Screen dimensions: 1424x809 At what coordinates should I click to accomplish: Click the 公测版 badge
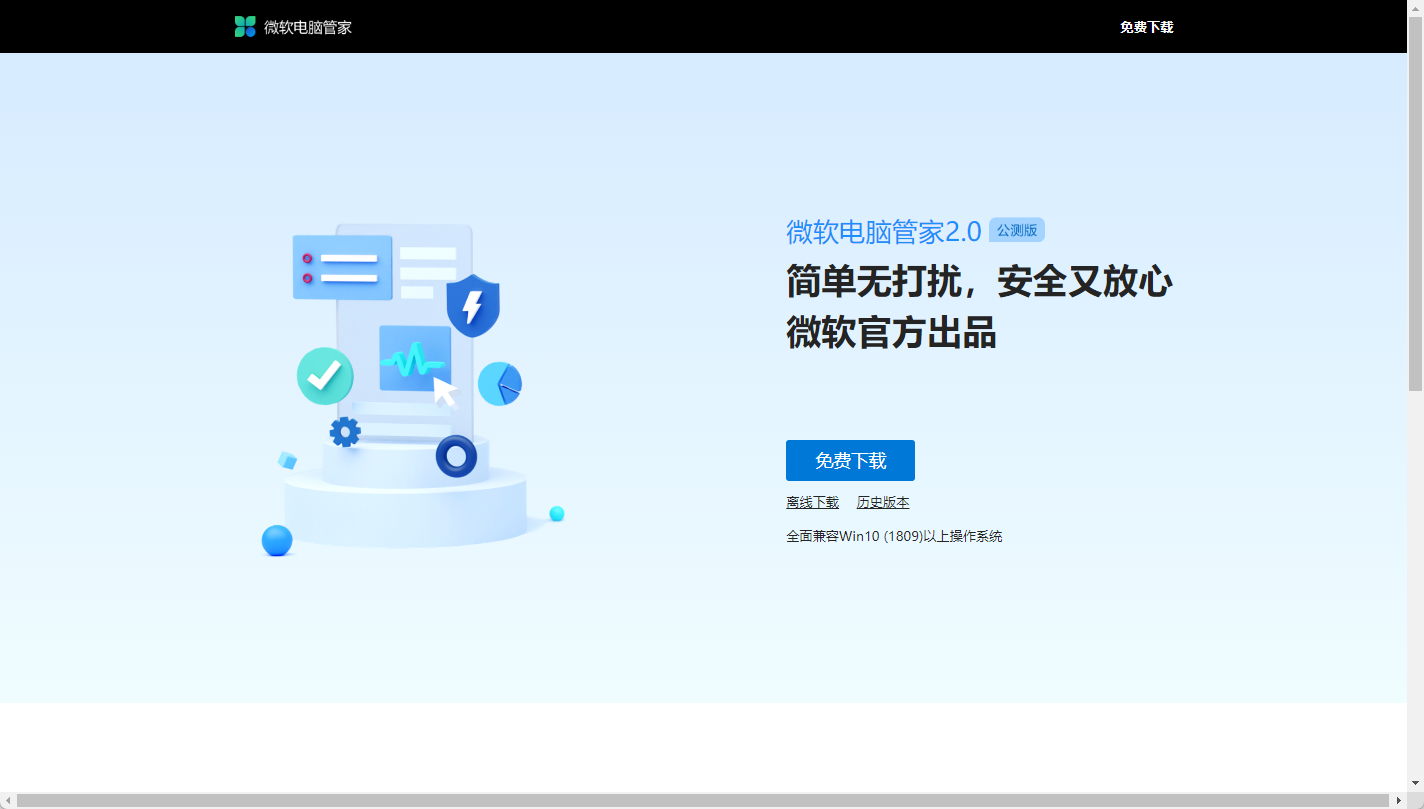1017,230
